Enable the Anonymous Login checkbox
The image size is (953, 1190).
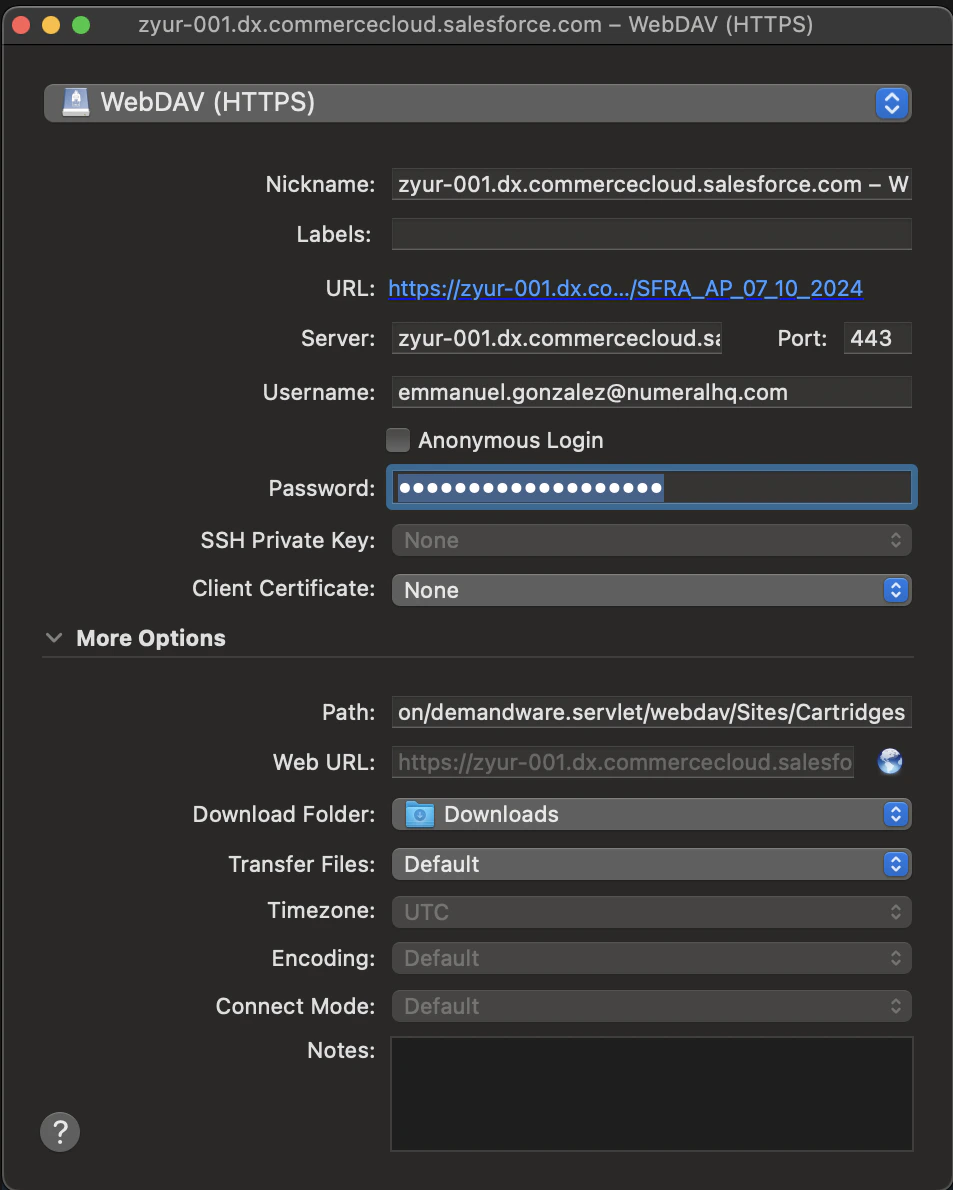click(398, 439)
